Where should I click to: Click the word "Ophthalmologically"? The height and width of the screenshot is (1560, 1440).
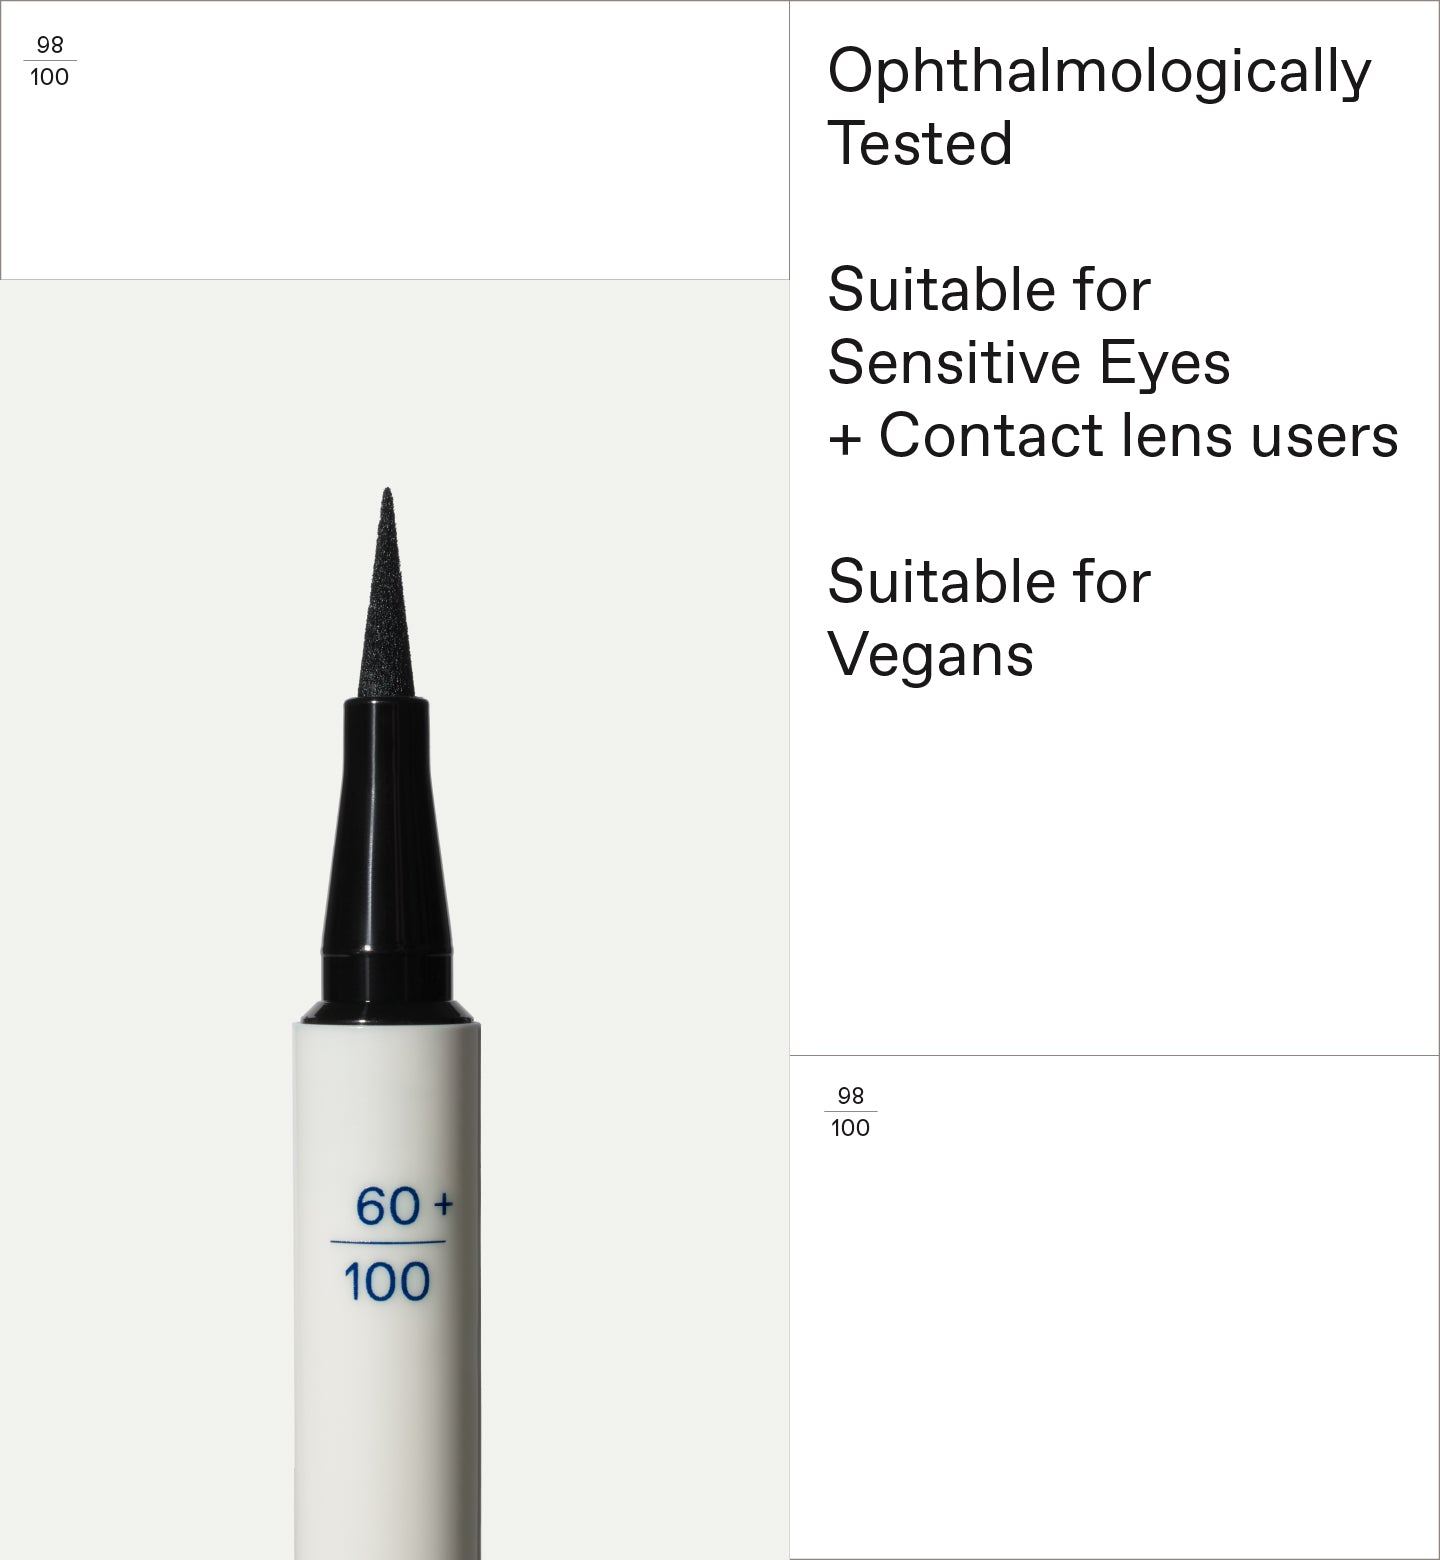1099,72
